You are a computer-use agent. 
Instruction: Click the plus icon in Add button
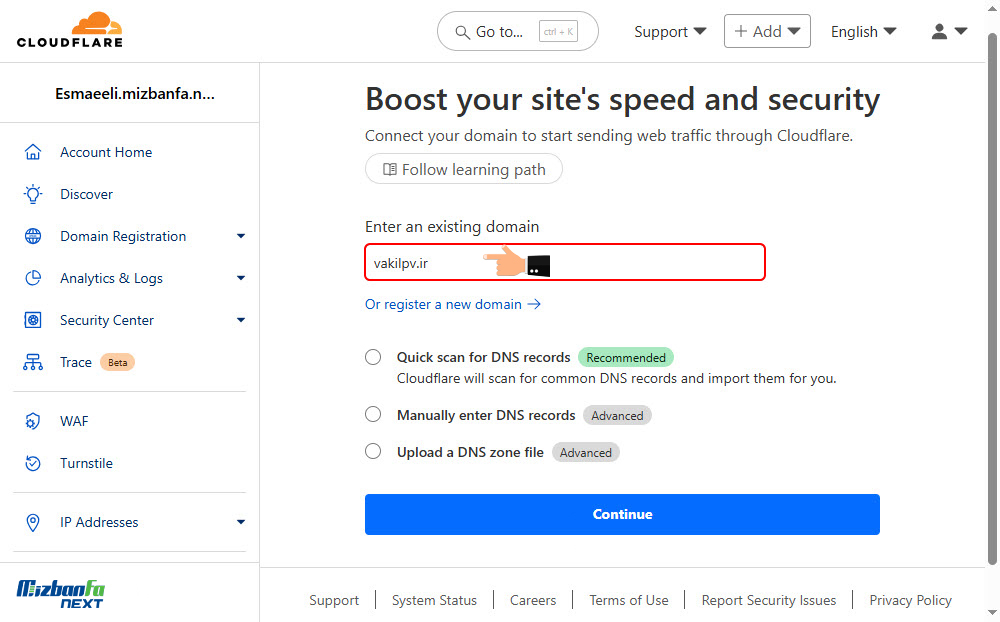click(740, 31)
